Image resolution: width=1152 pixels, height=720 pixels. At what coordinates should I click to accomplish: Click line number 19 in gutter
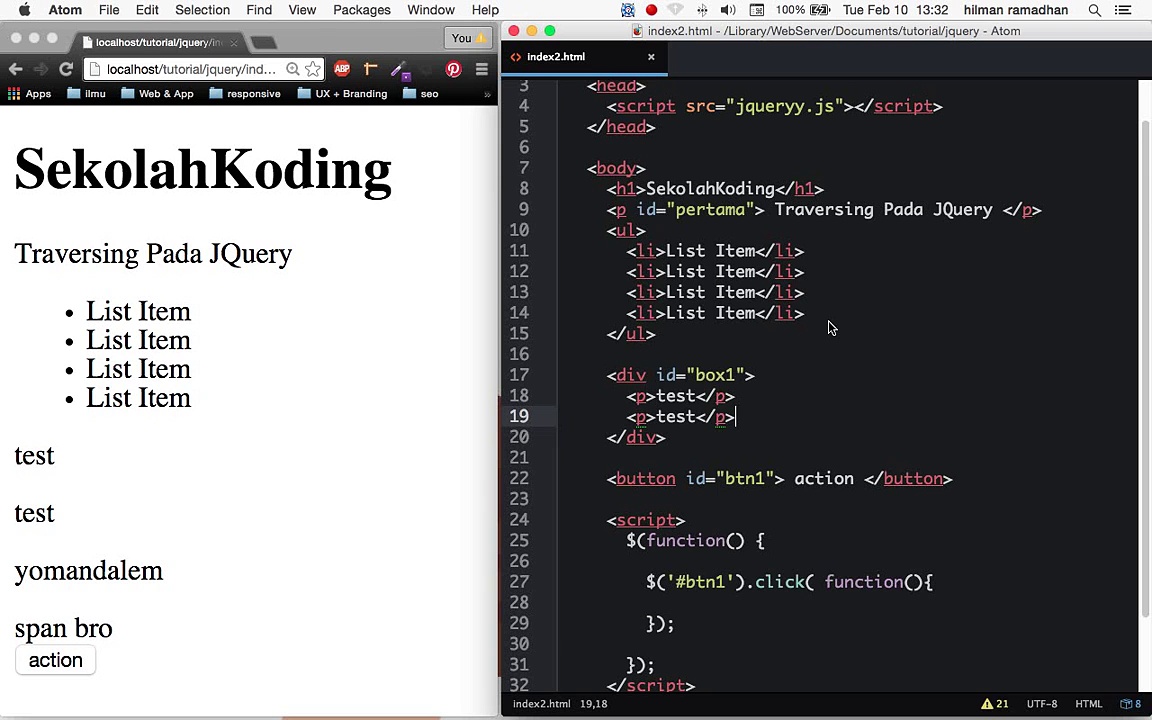pos(519,416)
